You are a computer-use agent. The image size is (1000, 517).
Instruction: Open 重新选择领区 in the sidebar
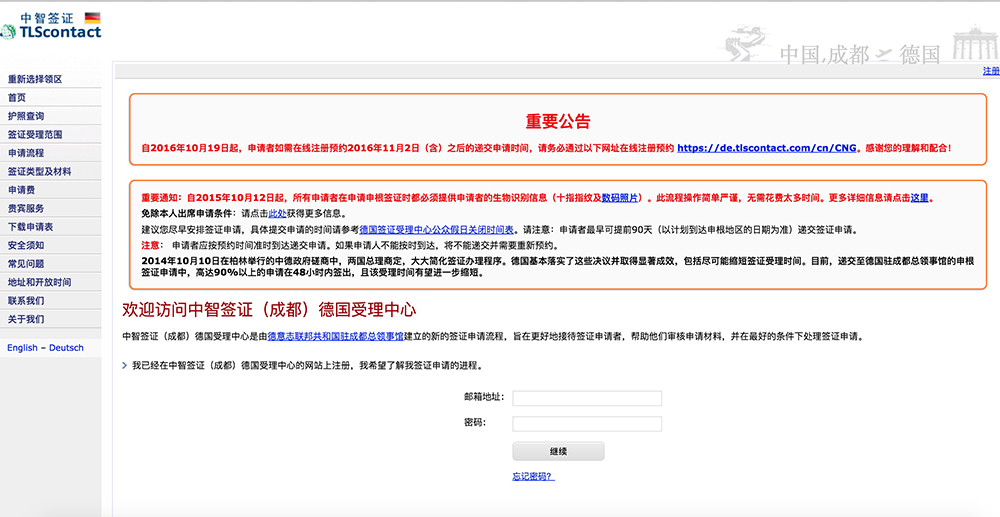coord(36,79)
